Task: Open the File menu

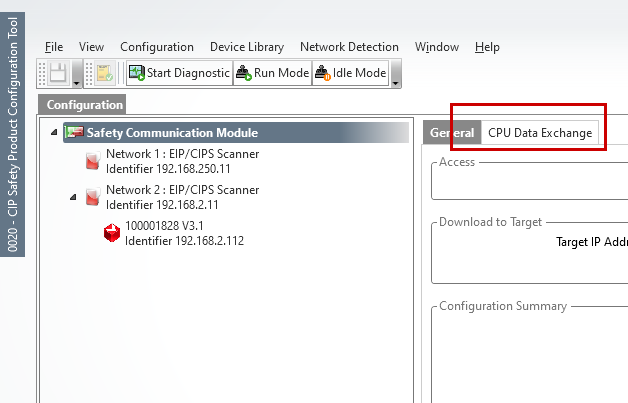Action: point(54,47)
